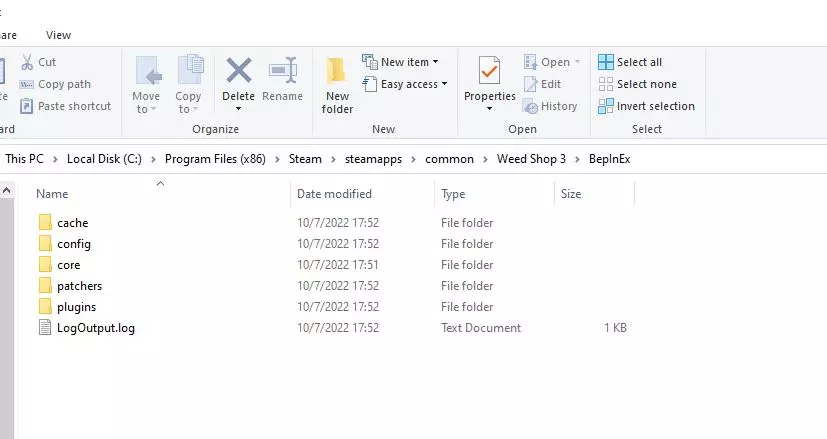Image resolution: width=827 pixels, height=439 pixels.
Task: Navigate to Weed Shop 3 breadcrumb
Action: tap(531, 159)
